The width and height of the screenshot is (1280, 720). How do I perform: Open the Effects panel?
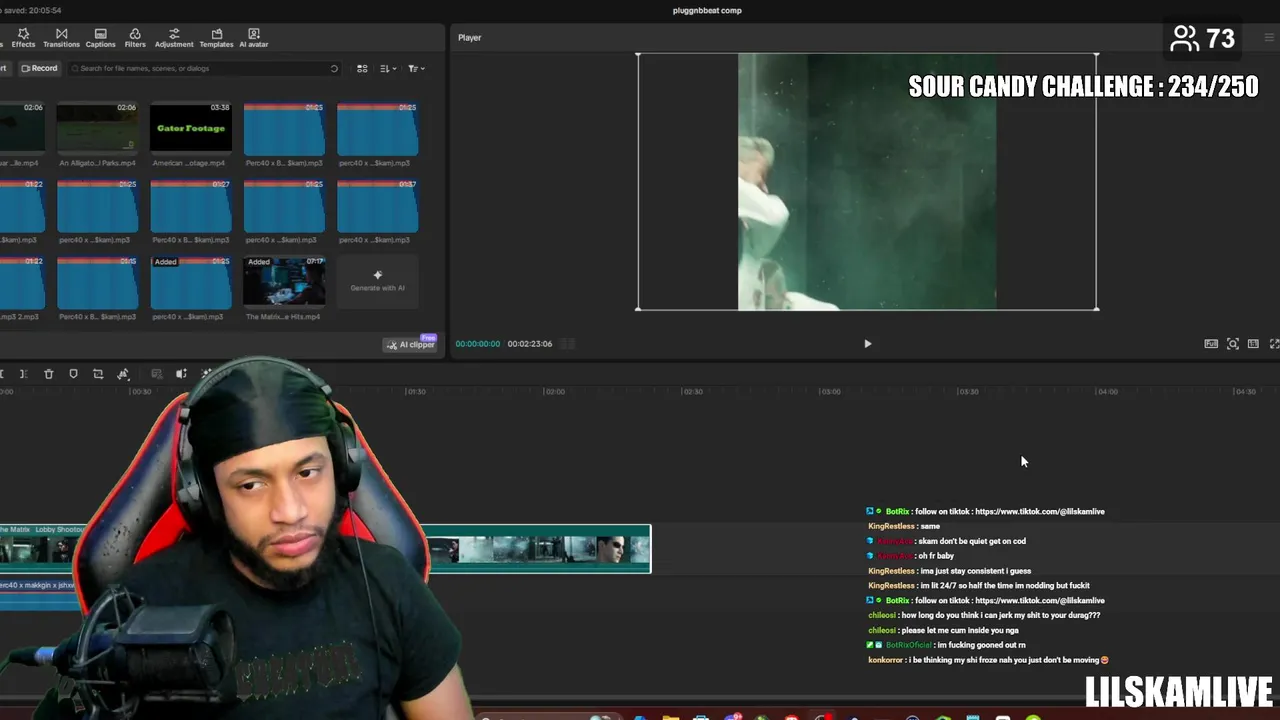tap(23, 38)
